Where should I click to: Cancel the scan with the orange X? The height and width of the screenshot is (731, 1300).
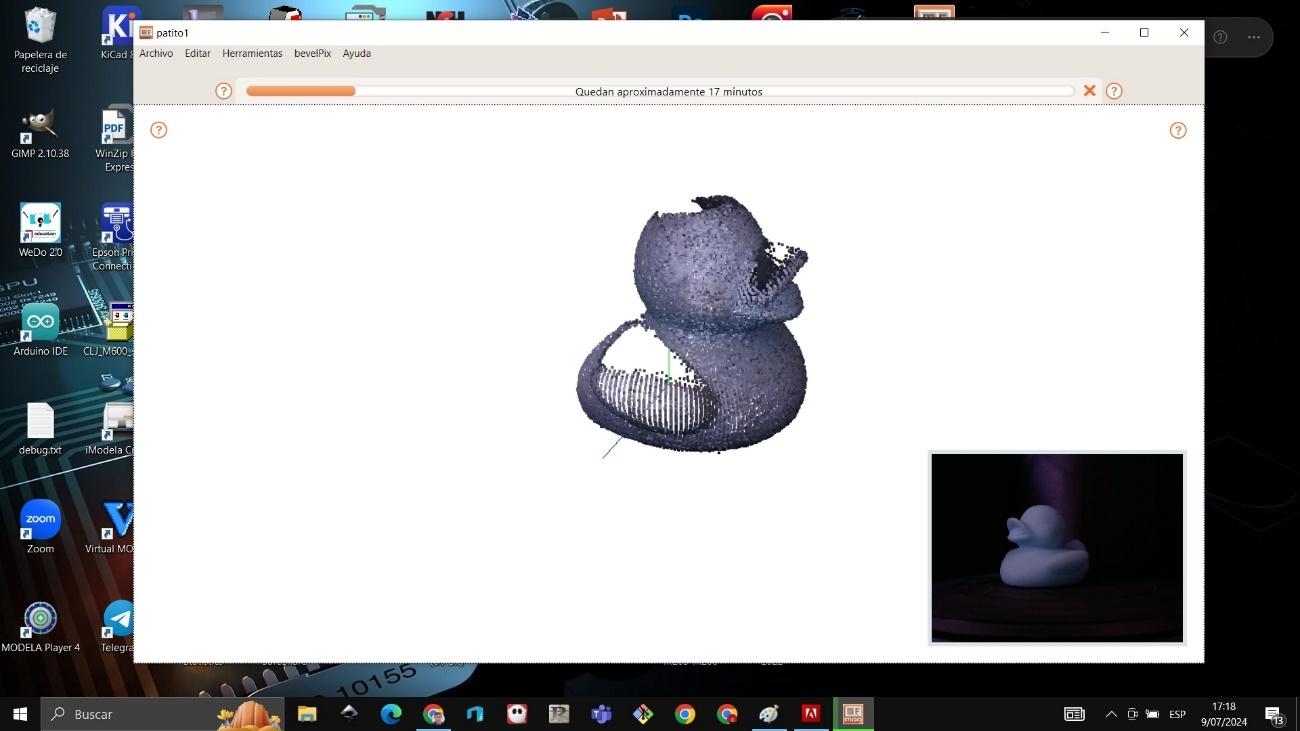[1089, 91]
